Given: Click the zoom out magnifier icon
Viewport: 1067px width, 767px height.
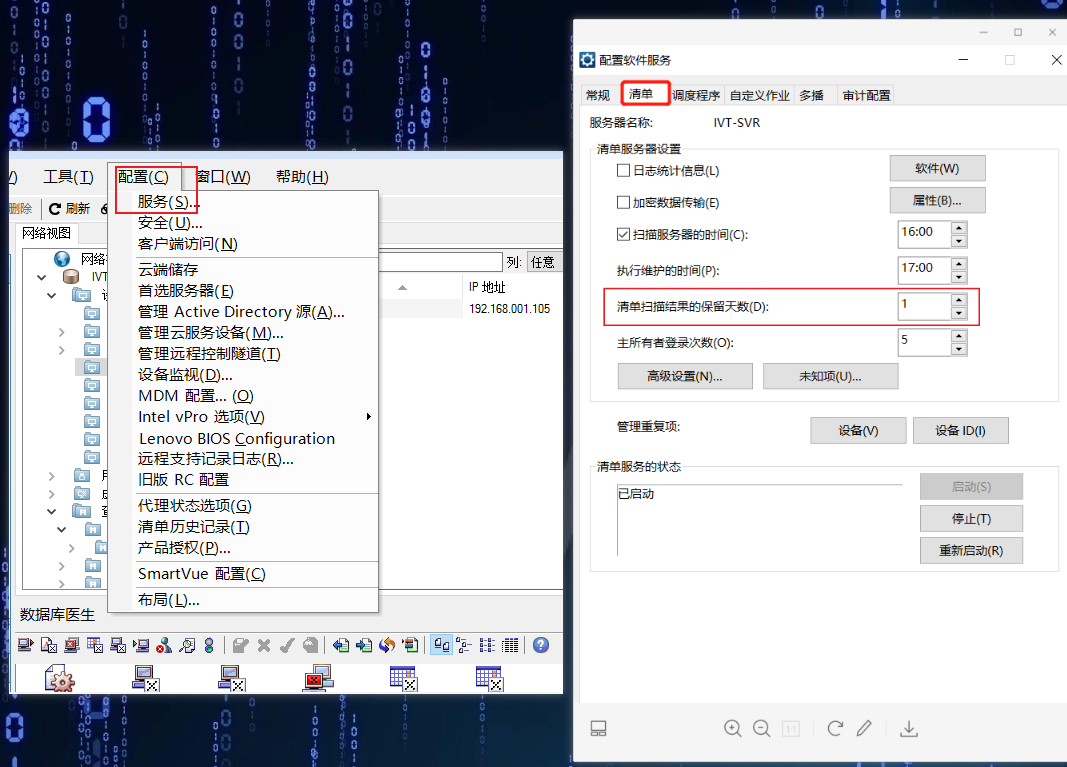Looking at the screenshot, I should (x=761, y=728).
